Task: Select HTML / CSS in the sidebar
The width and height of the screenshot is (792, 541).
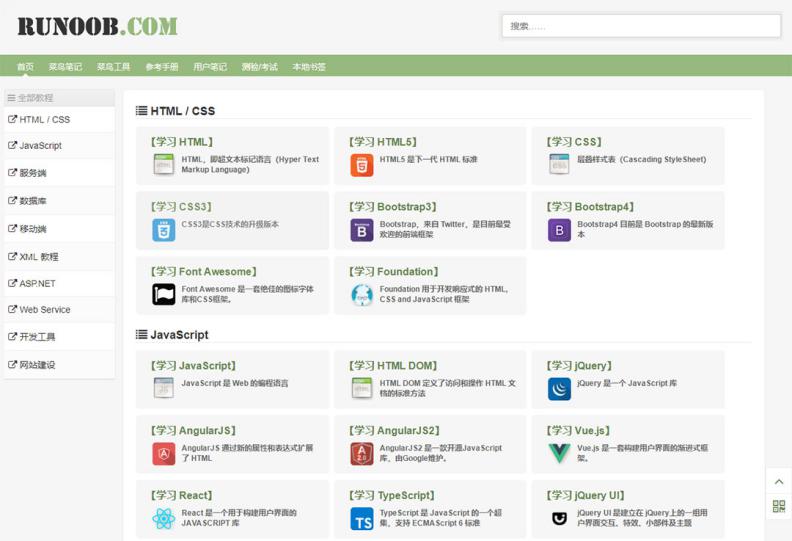Action: (59, 120)
